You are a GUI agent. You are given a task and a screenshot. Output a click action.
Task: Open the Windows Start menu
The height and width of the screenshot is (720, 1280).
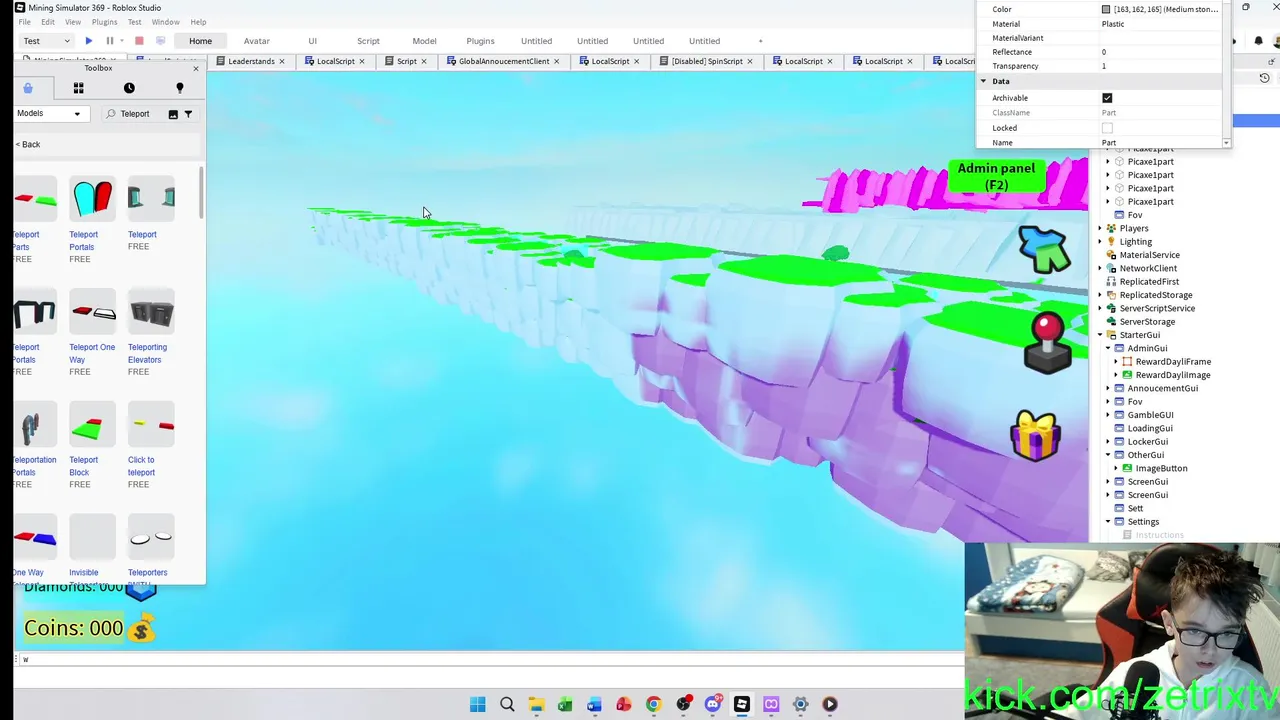477,704
